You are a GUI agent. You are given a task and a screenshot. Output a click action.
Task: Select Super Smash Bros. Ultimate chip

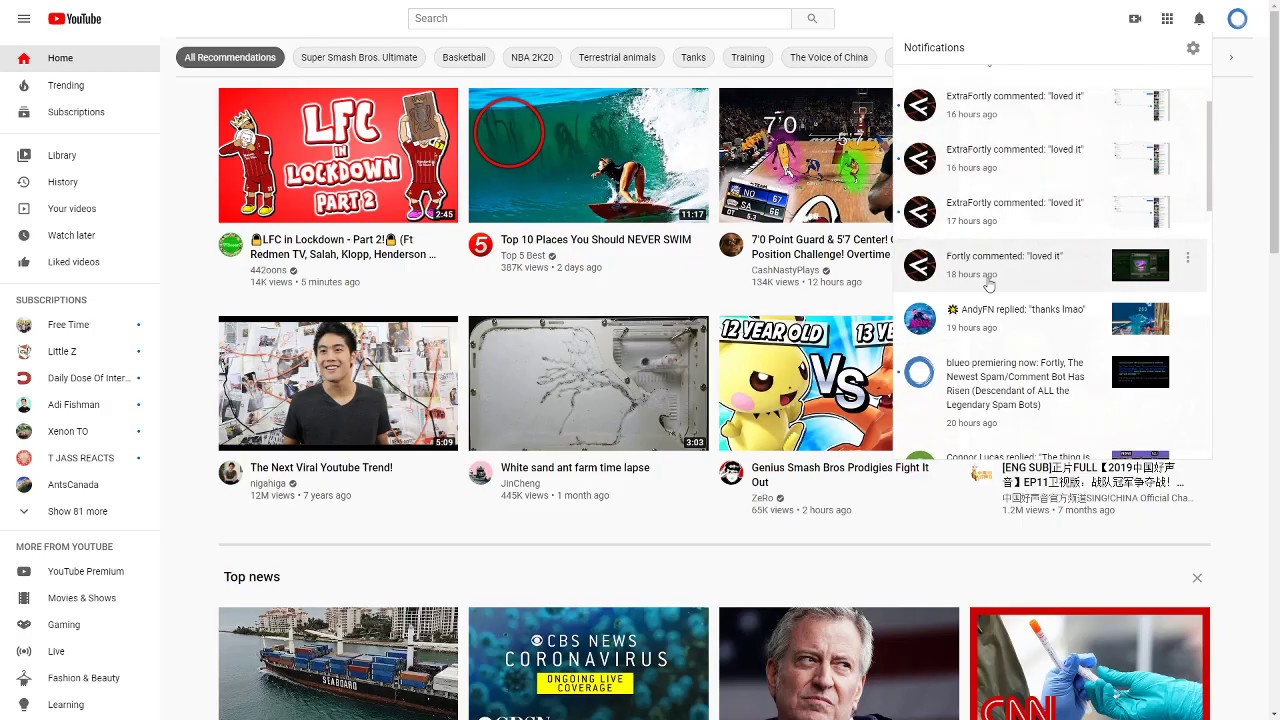point(359,58)
